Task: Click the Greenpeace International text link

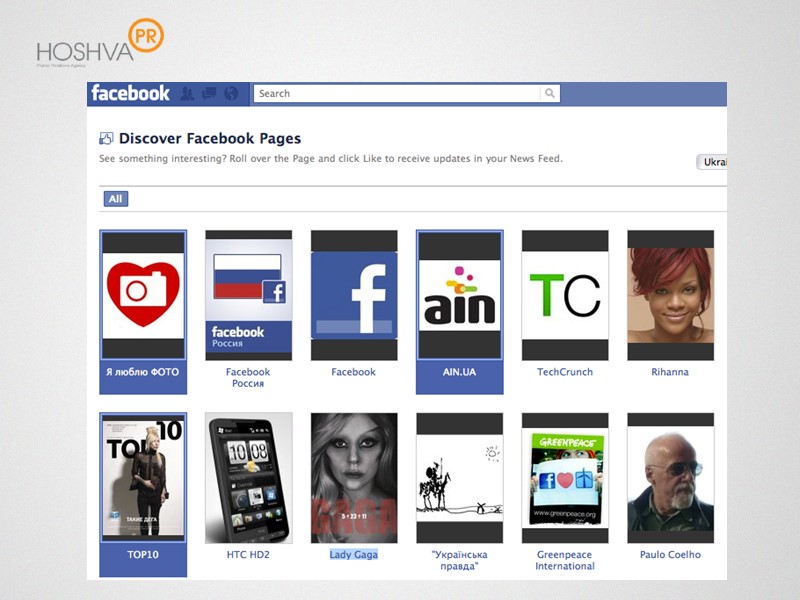Action: click(565, 560)
